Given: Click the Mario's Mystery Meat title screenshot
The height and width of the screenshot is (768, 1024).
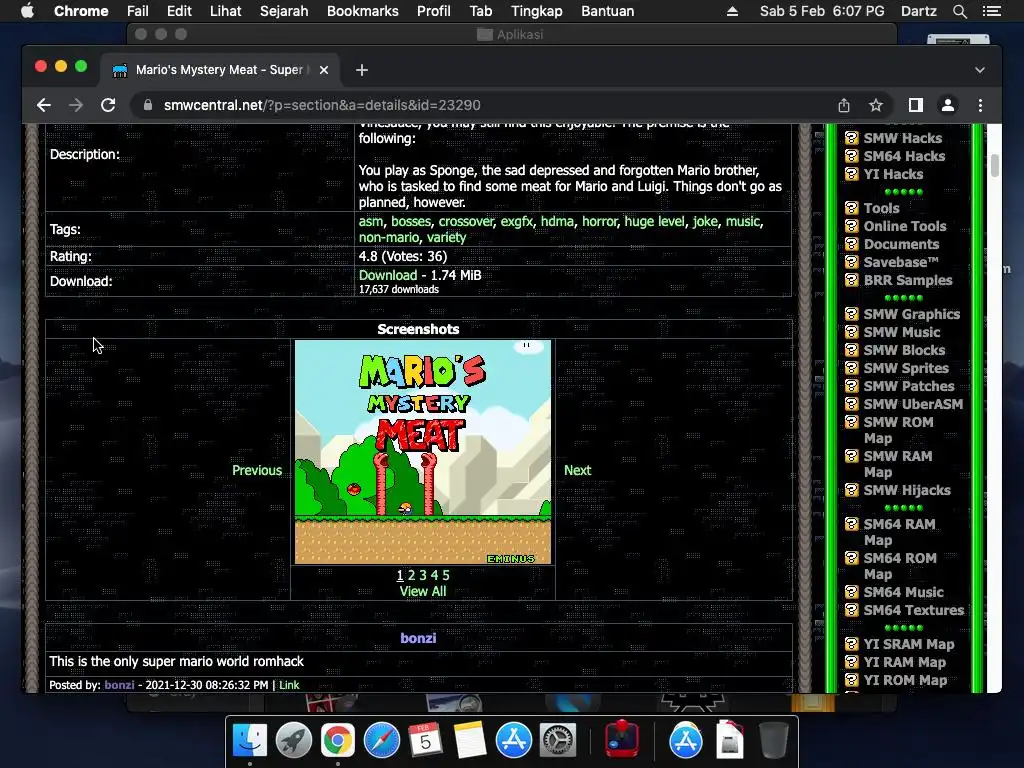Looking at the screenshot, I should (423, 452).
